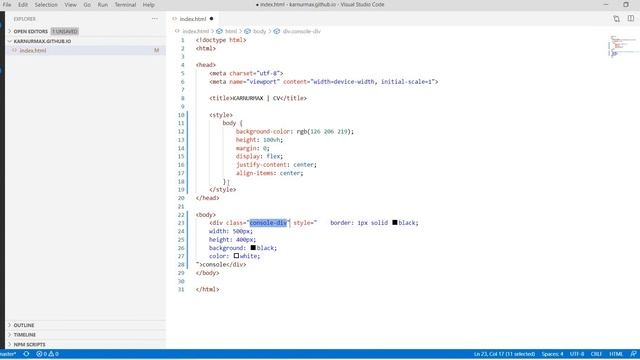Screen dimensions: 640x360
Task: Click the selected console-div class text
Action: [268, 223]
